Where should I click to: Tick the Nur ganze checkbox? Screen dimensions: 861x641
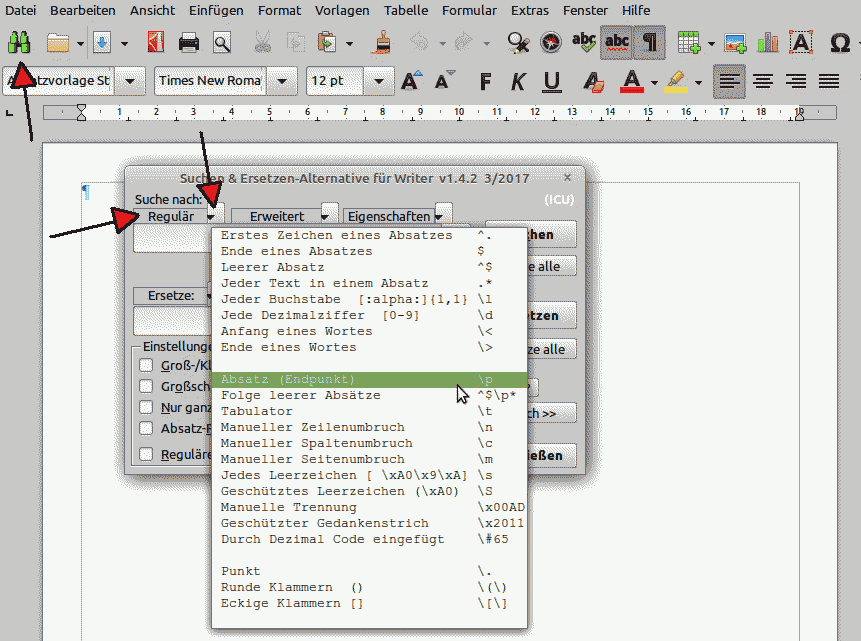click(x=146, y=407)
